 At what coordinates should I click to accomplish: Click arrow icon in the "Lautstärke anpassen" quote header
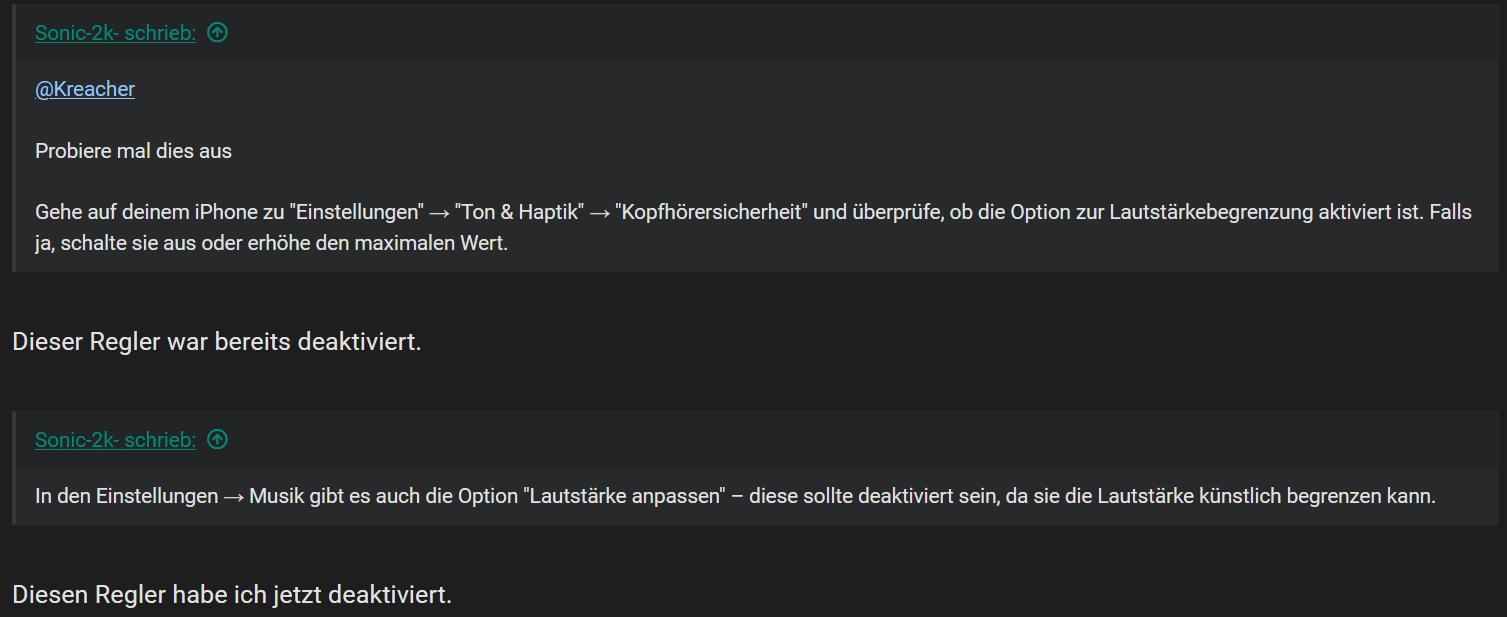(x=217, y=440)
